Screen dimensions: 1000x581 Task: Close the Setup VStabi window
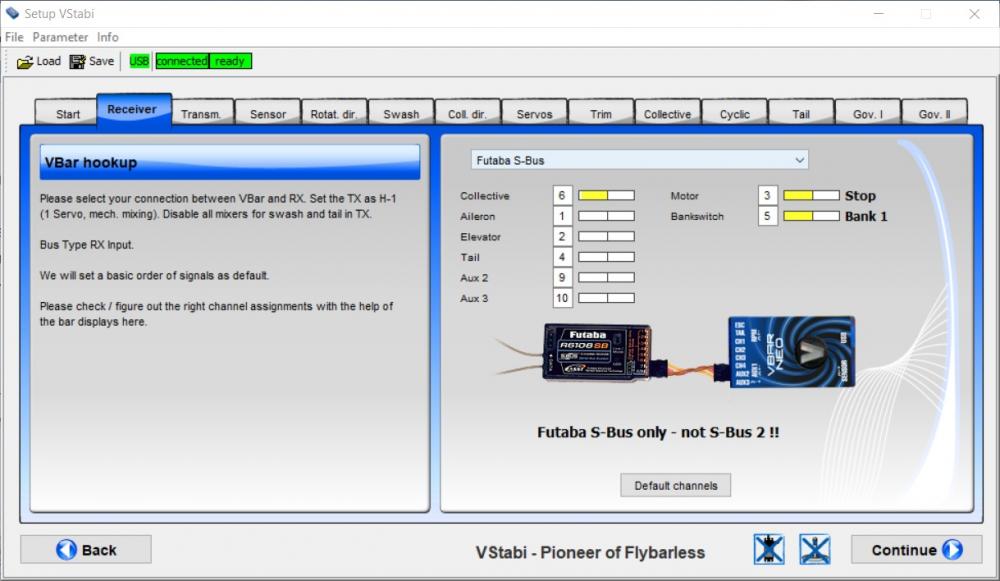(x=974, y=13)
